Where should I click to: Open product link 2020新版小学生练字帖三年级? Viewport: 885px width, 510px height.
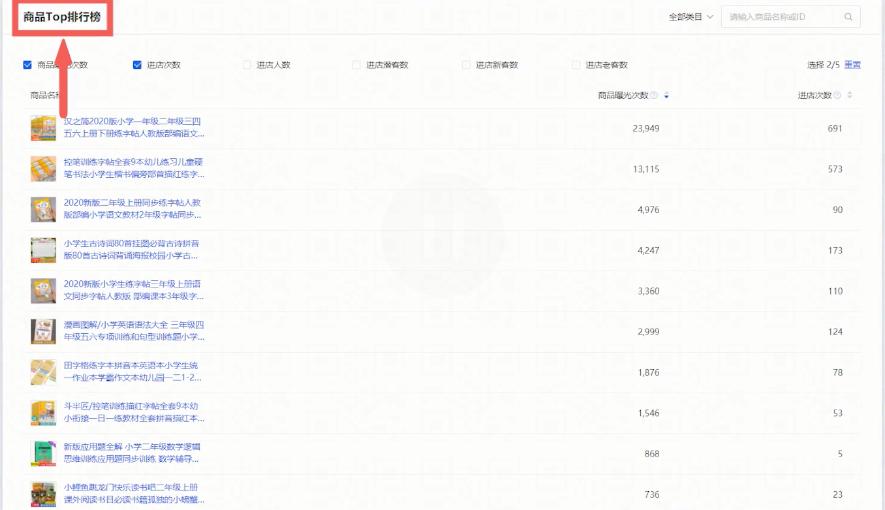(134, 290)
